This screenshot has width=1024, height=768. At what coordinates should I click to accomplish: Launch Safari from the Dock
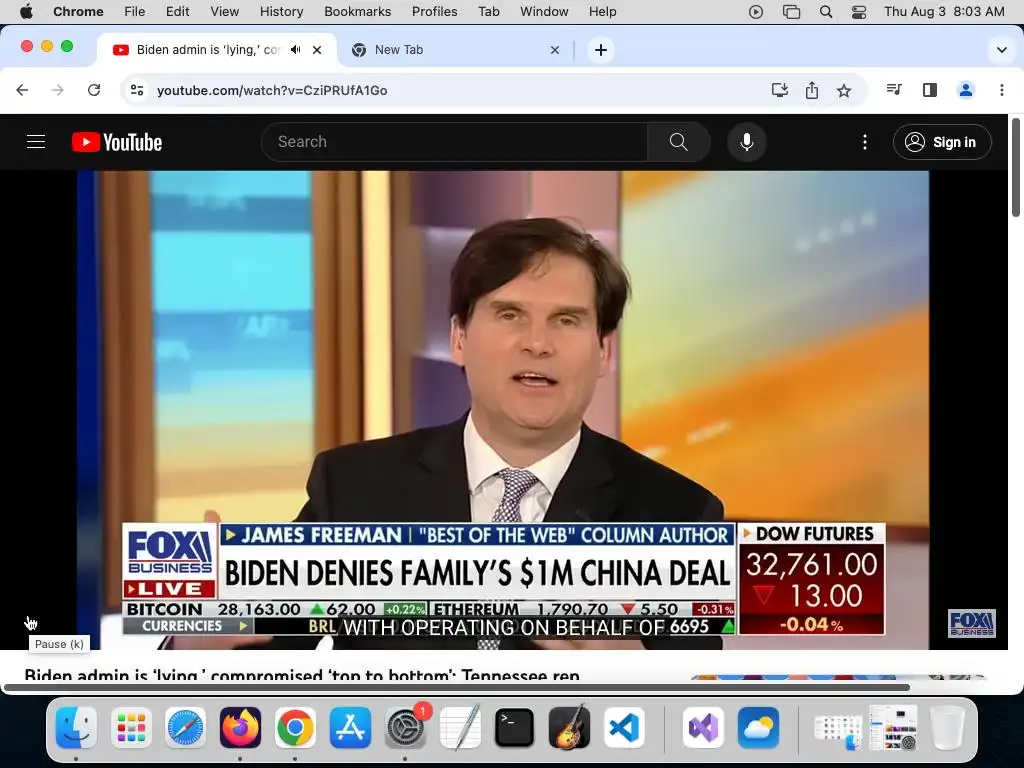tap(185, 727)
